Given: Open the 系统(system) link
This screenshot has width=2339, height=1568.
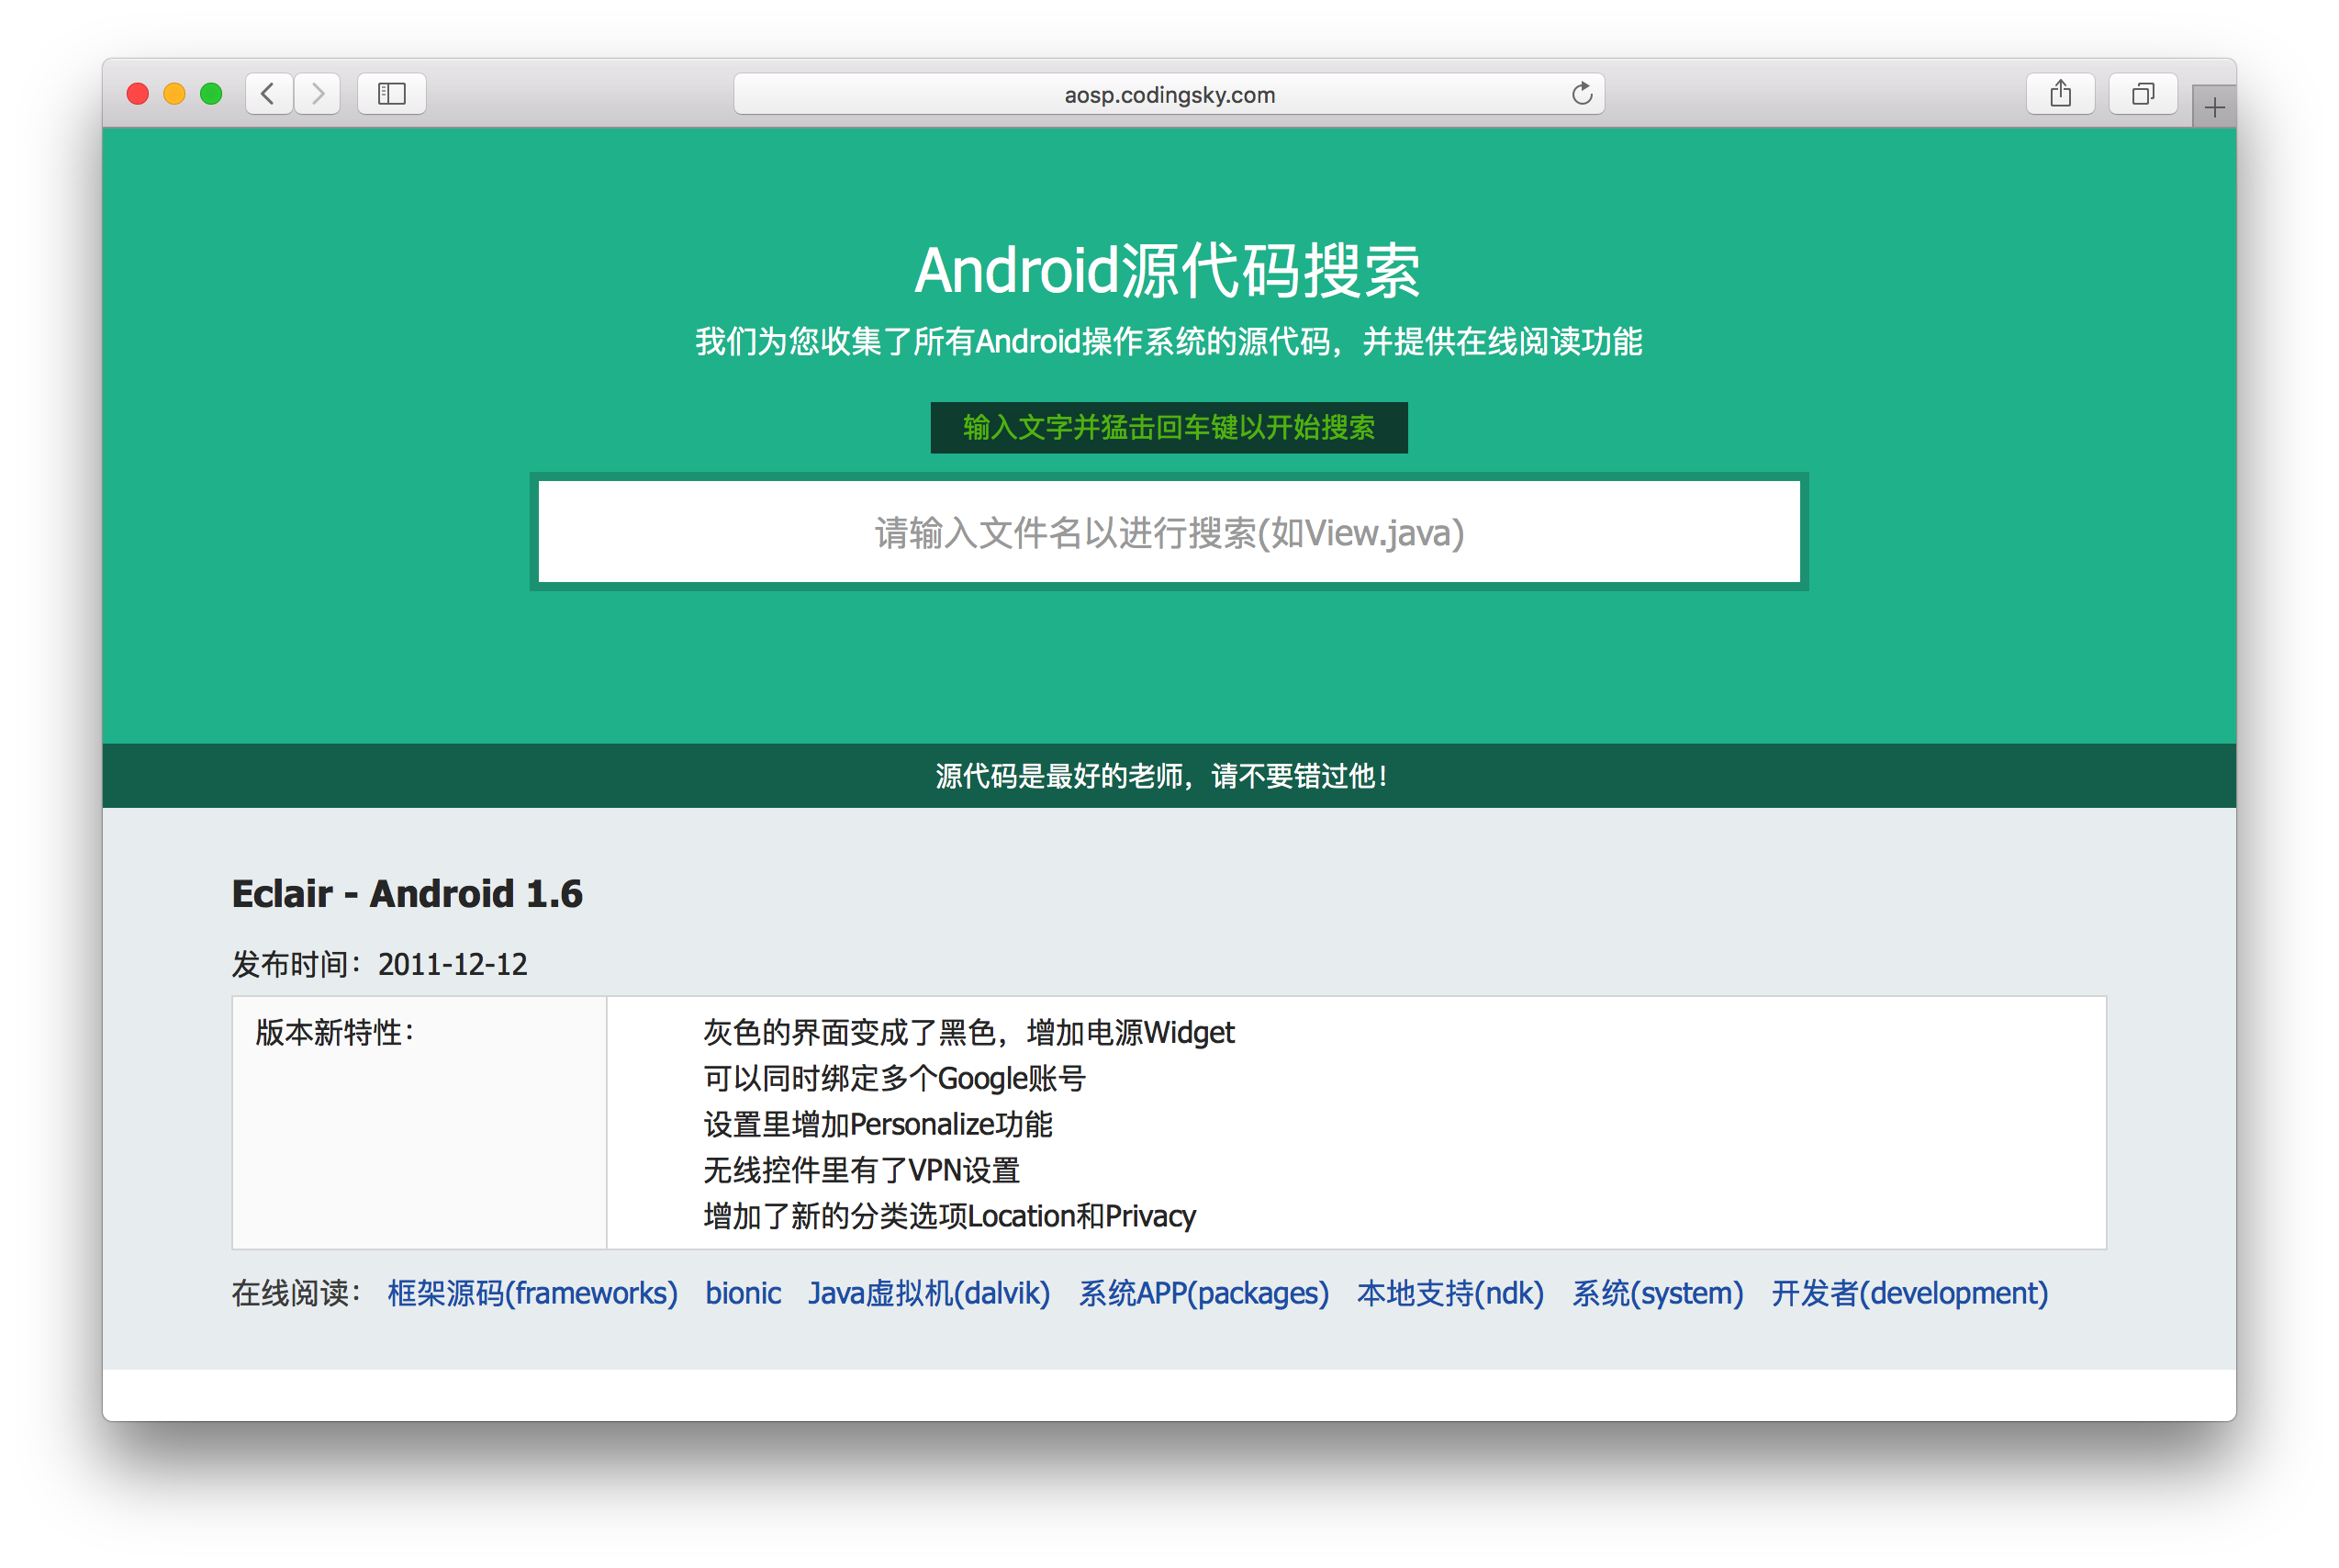Looking at the screenshot, I should (1657, 1293).
